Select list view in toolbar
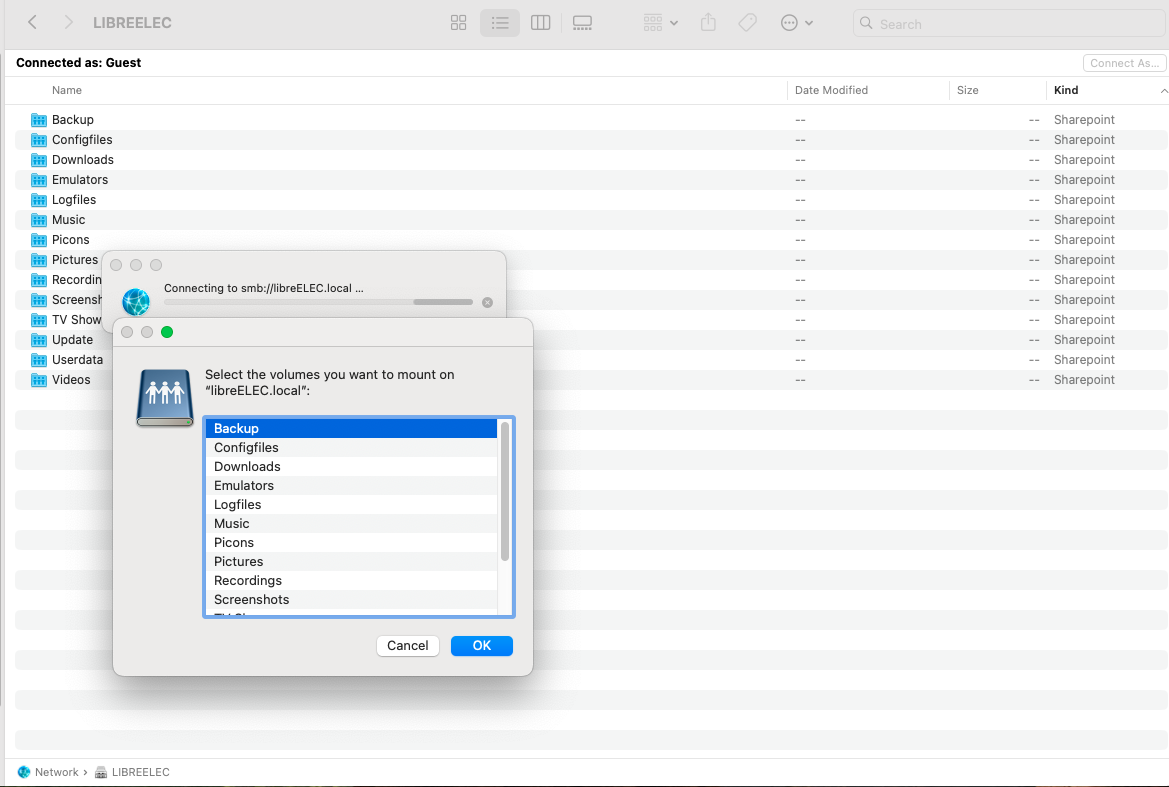Screen dimensions: 1169x787 click(x=500, y=23)
